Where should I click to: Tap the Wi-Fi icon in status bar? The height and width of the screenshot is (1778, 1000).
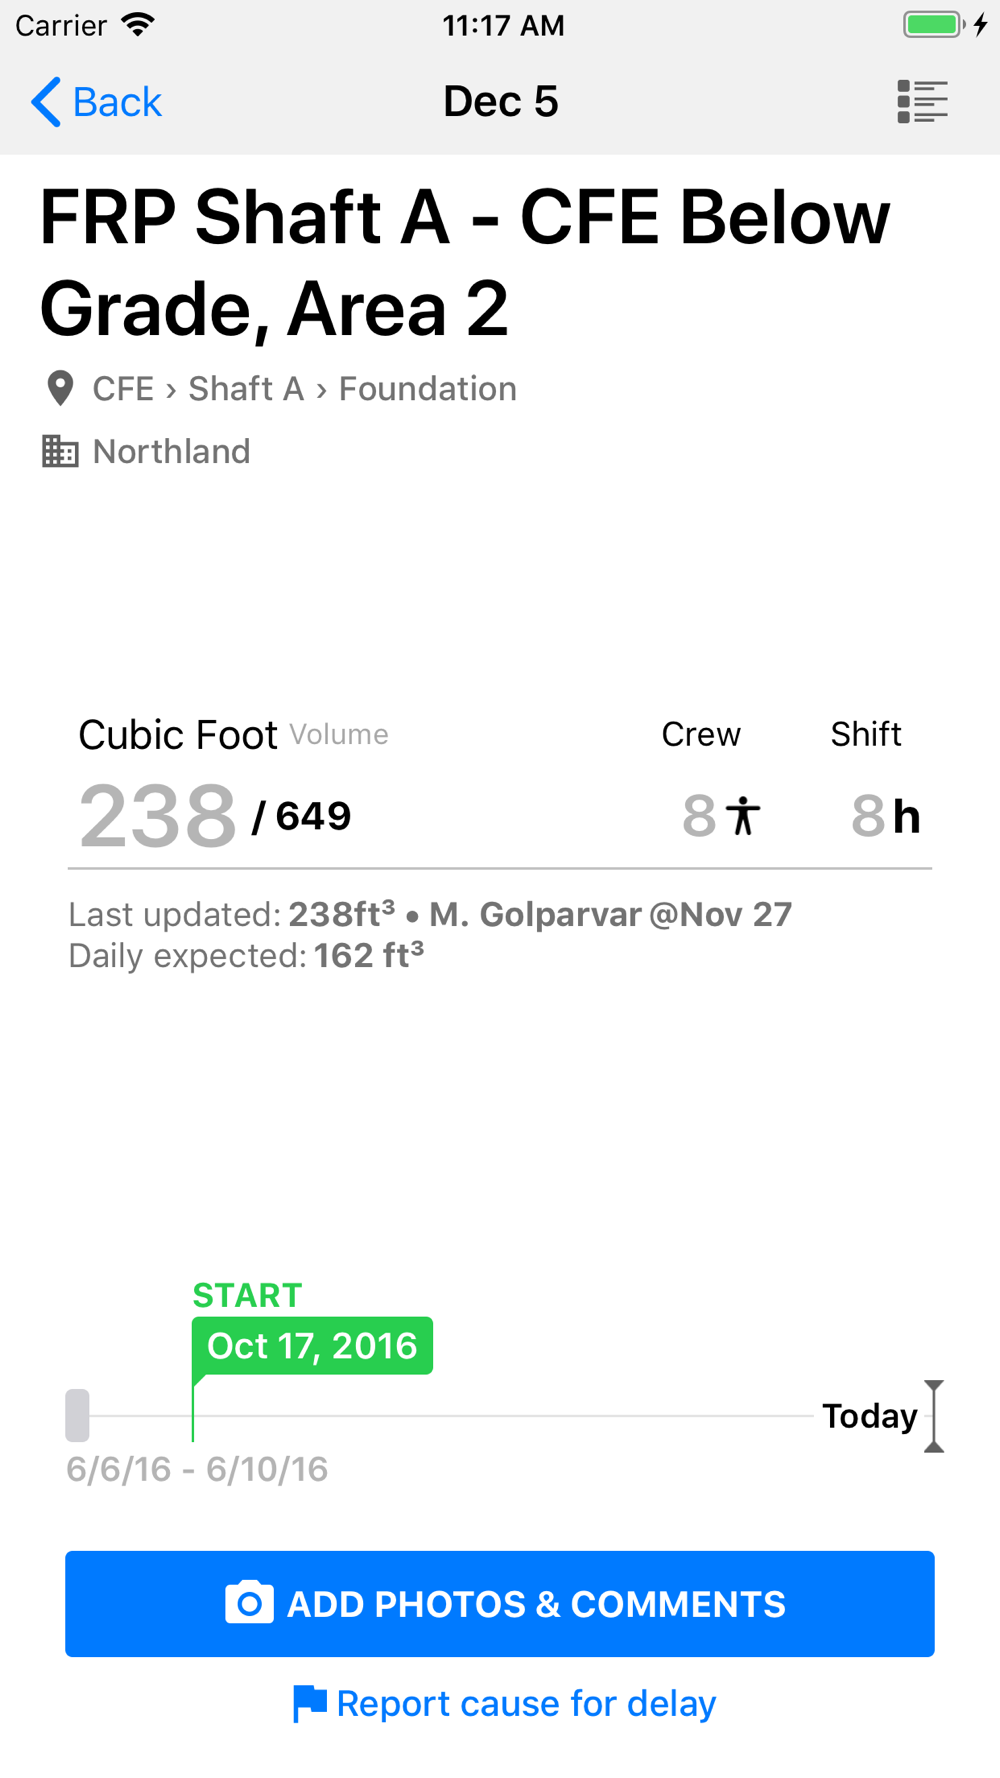(138, 25)
